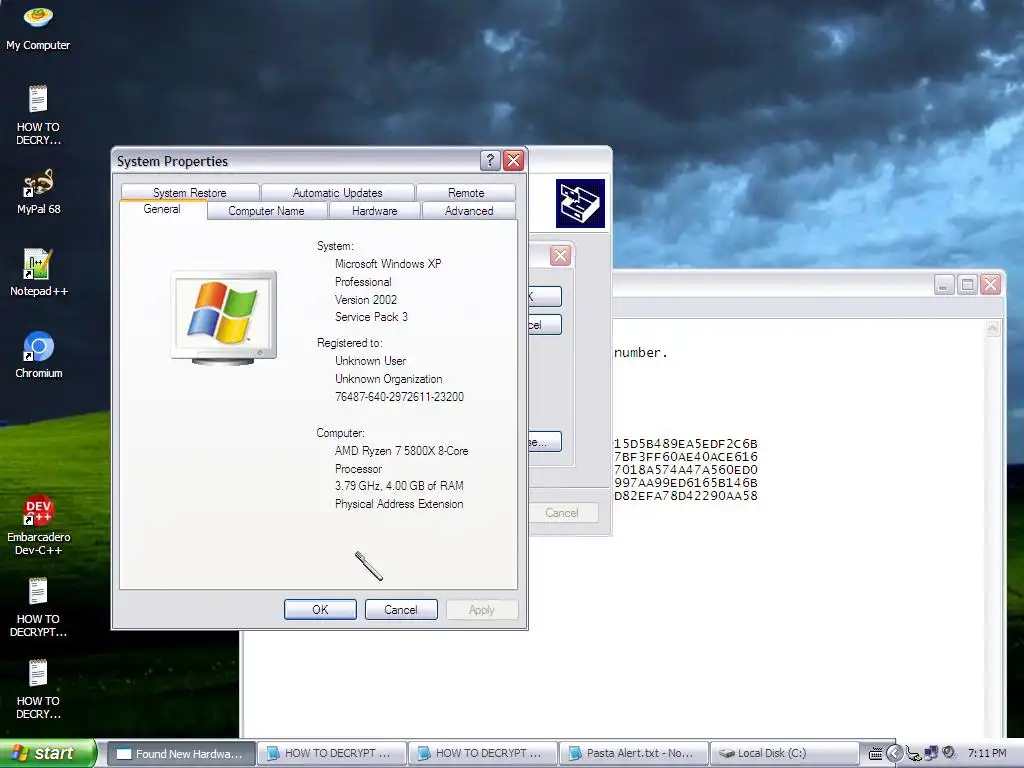Expand hidden tray icons with the arrow
Viewport: 1024px width, 768px height.
(894, 754)
